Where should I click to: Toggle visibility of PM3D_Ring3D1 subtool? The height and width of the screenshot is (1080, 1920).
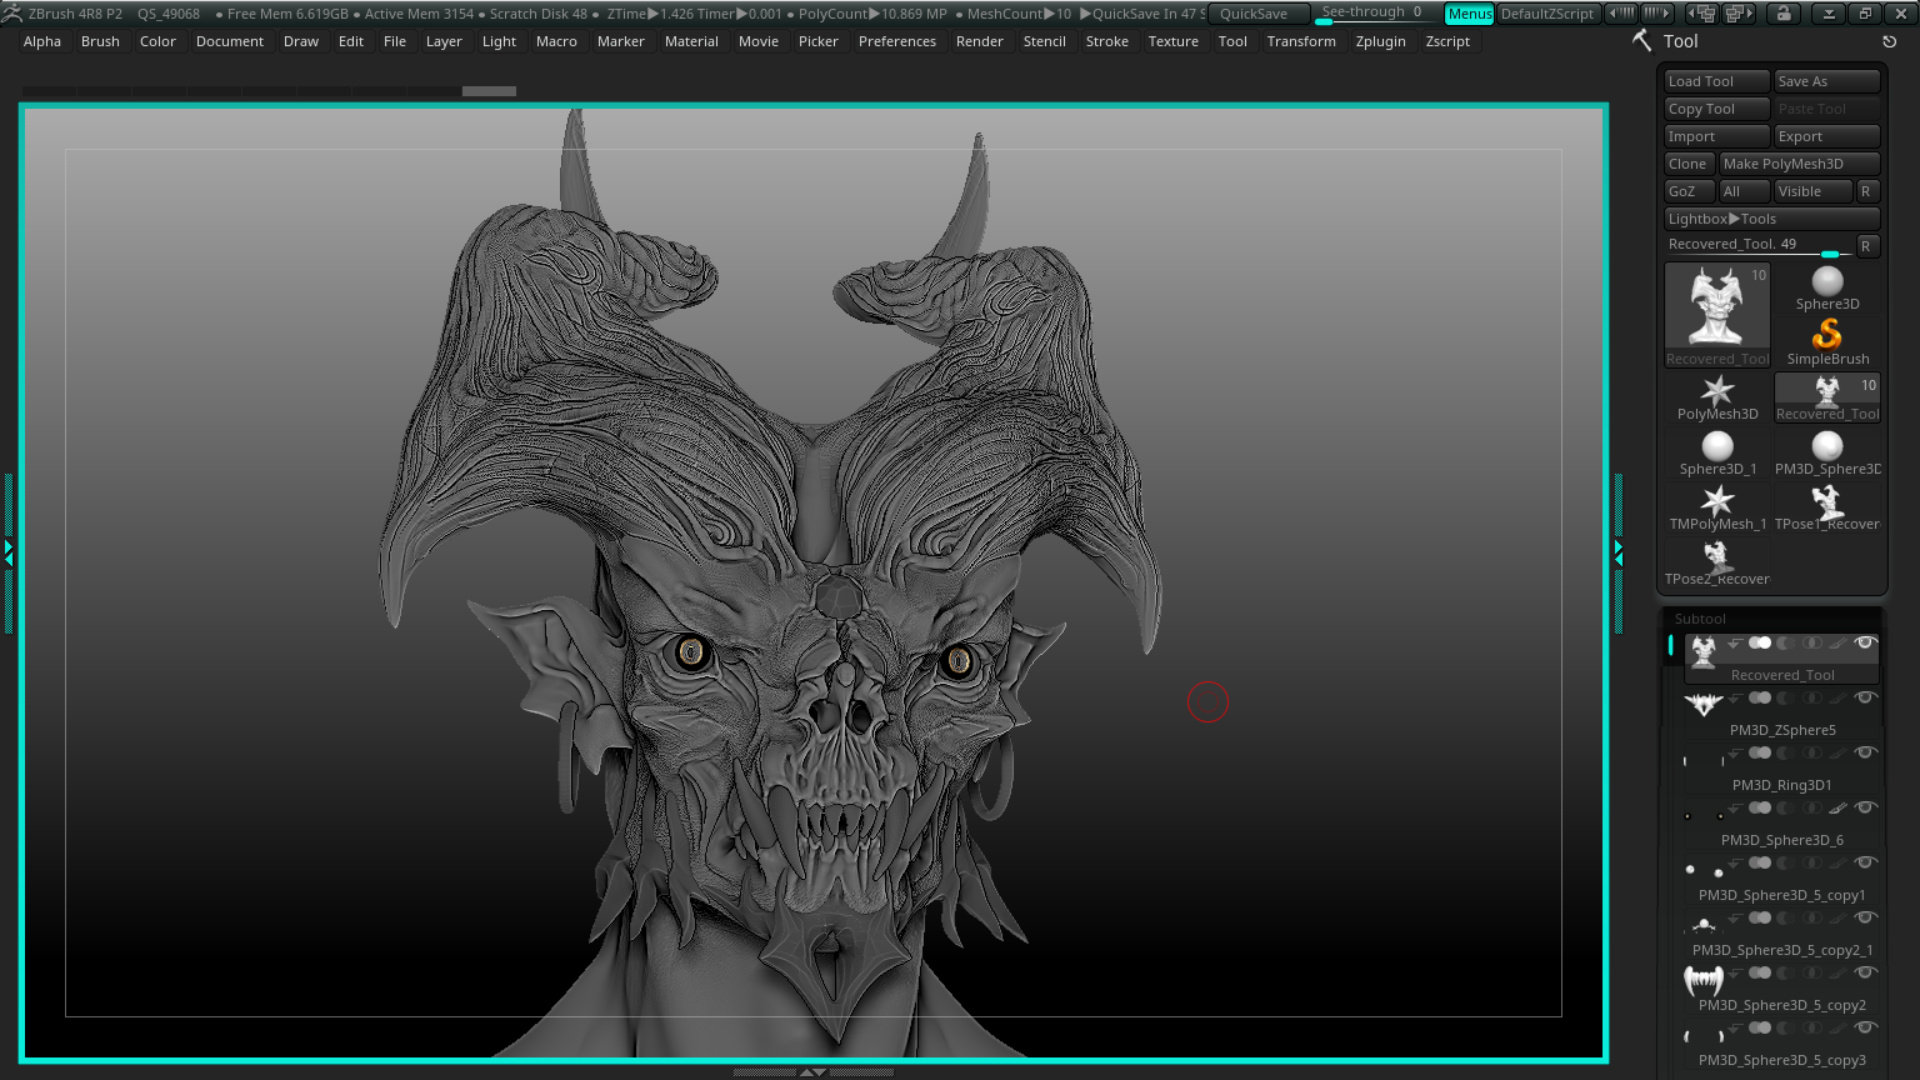1865,753
